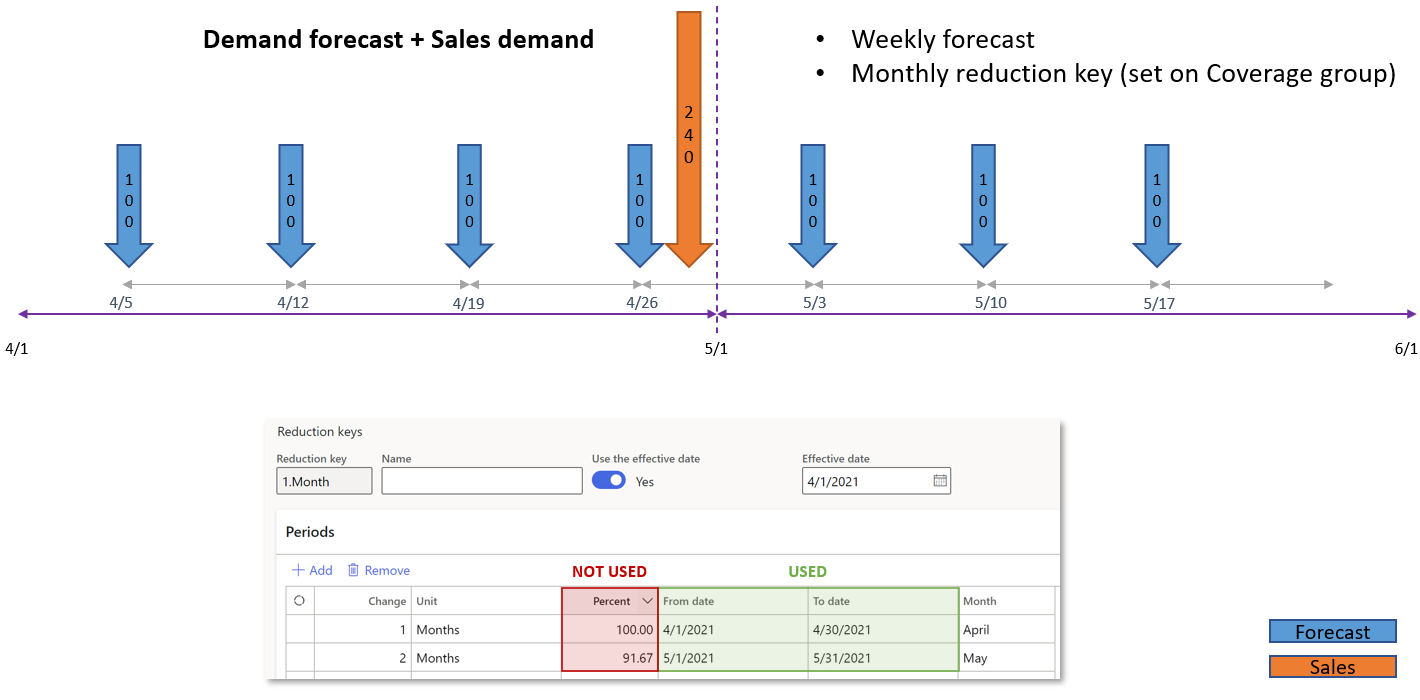Image resolution: width=1420 pixels, height=700 pixels.
Task: Open the Effective date calendar picker icon
Action: click(940, 481)
